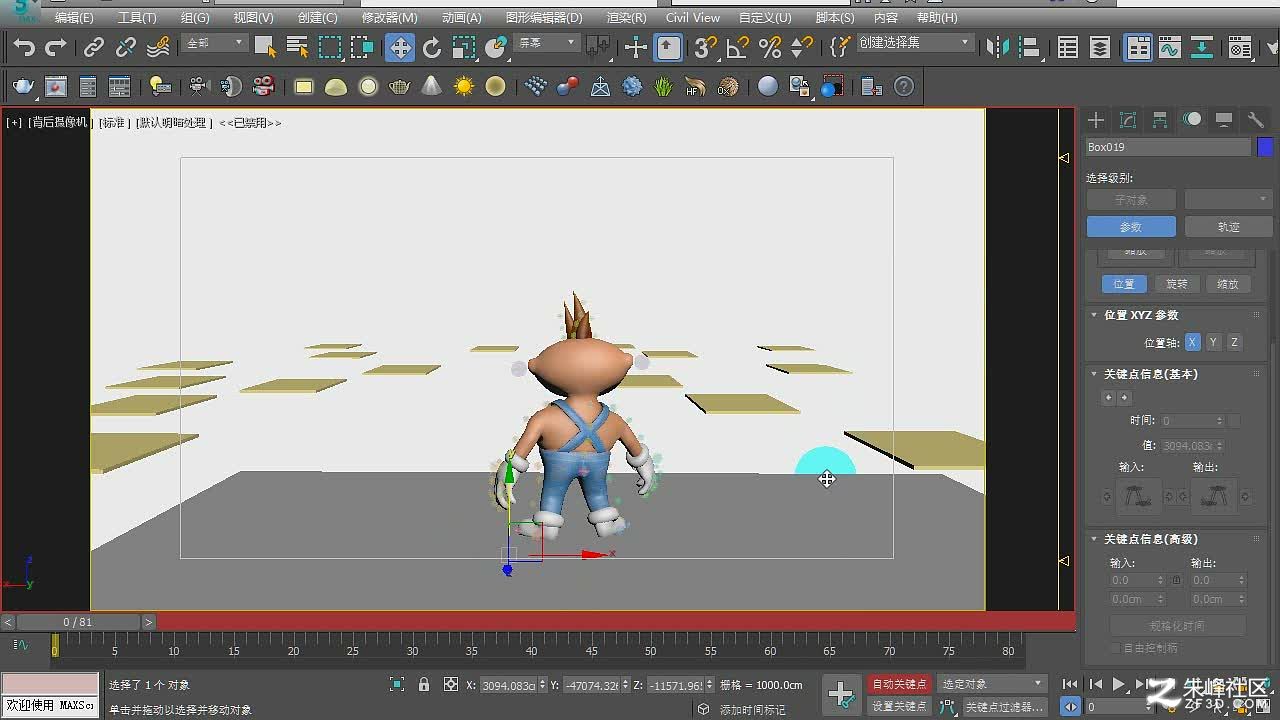Select the 缩放 controller button
The height and width of the screenshot is (720, 1280).
pos(1228,284)
